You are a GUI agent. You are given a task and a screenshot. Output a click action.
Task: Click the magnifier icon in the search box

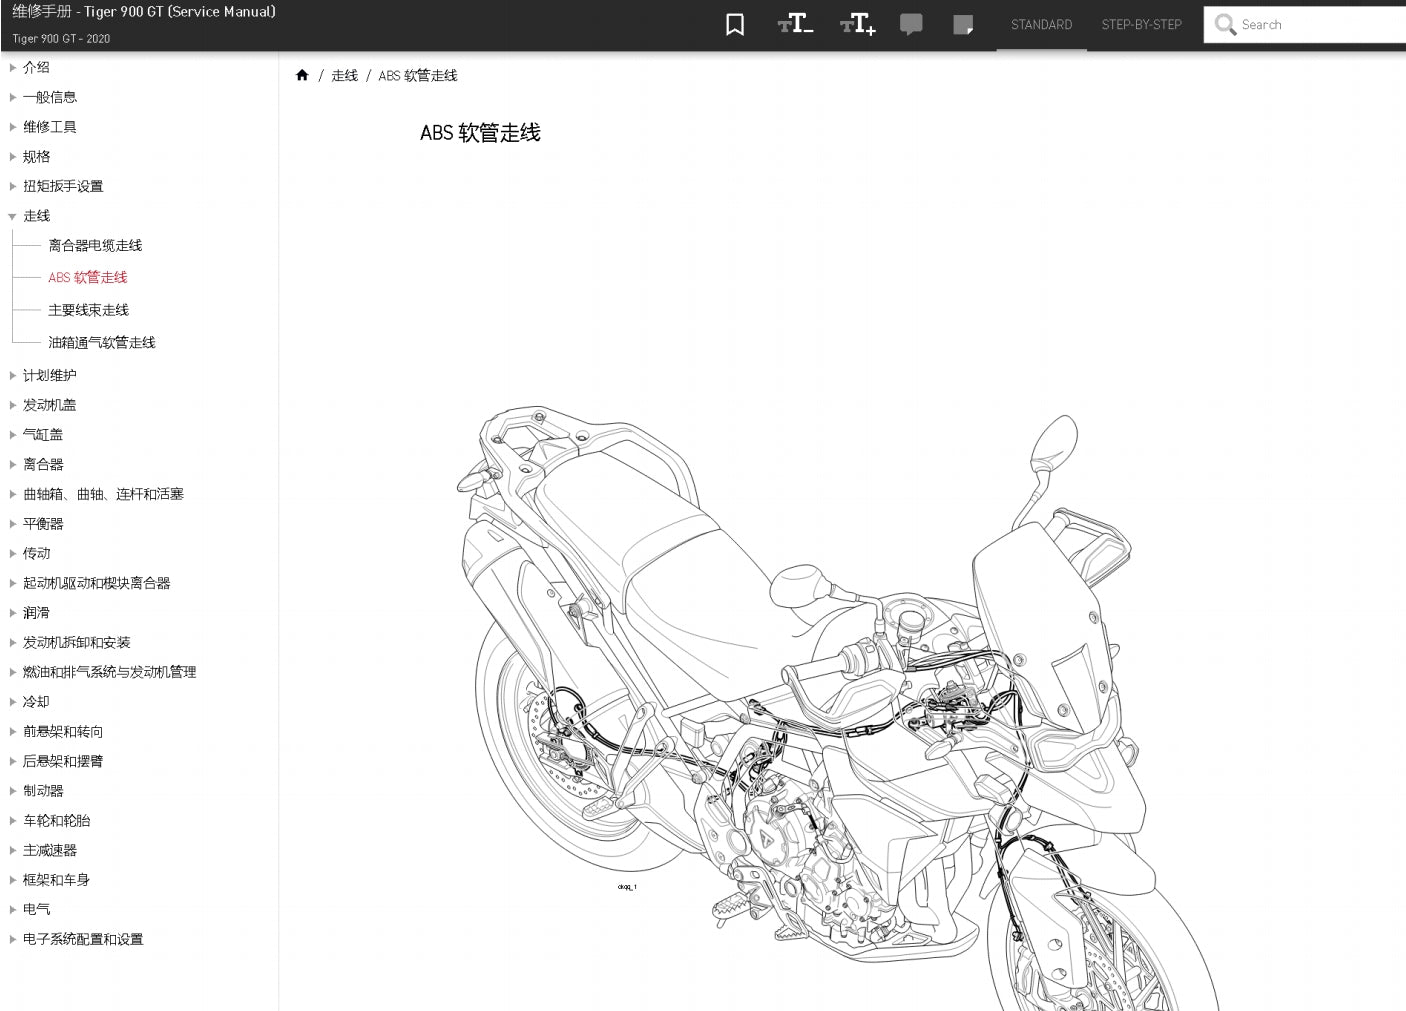[1226, 24]
